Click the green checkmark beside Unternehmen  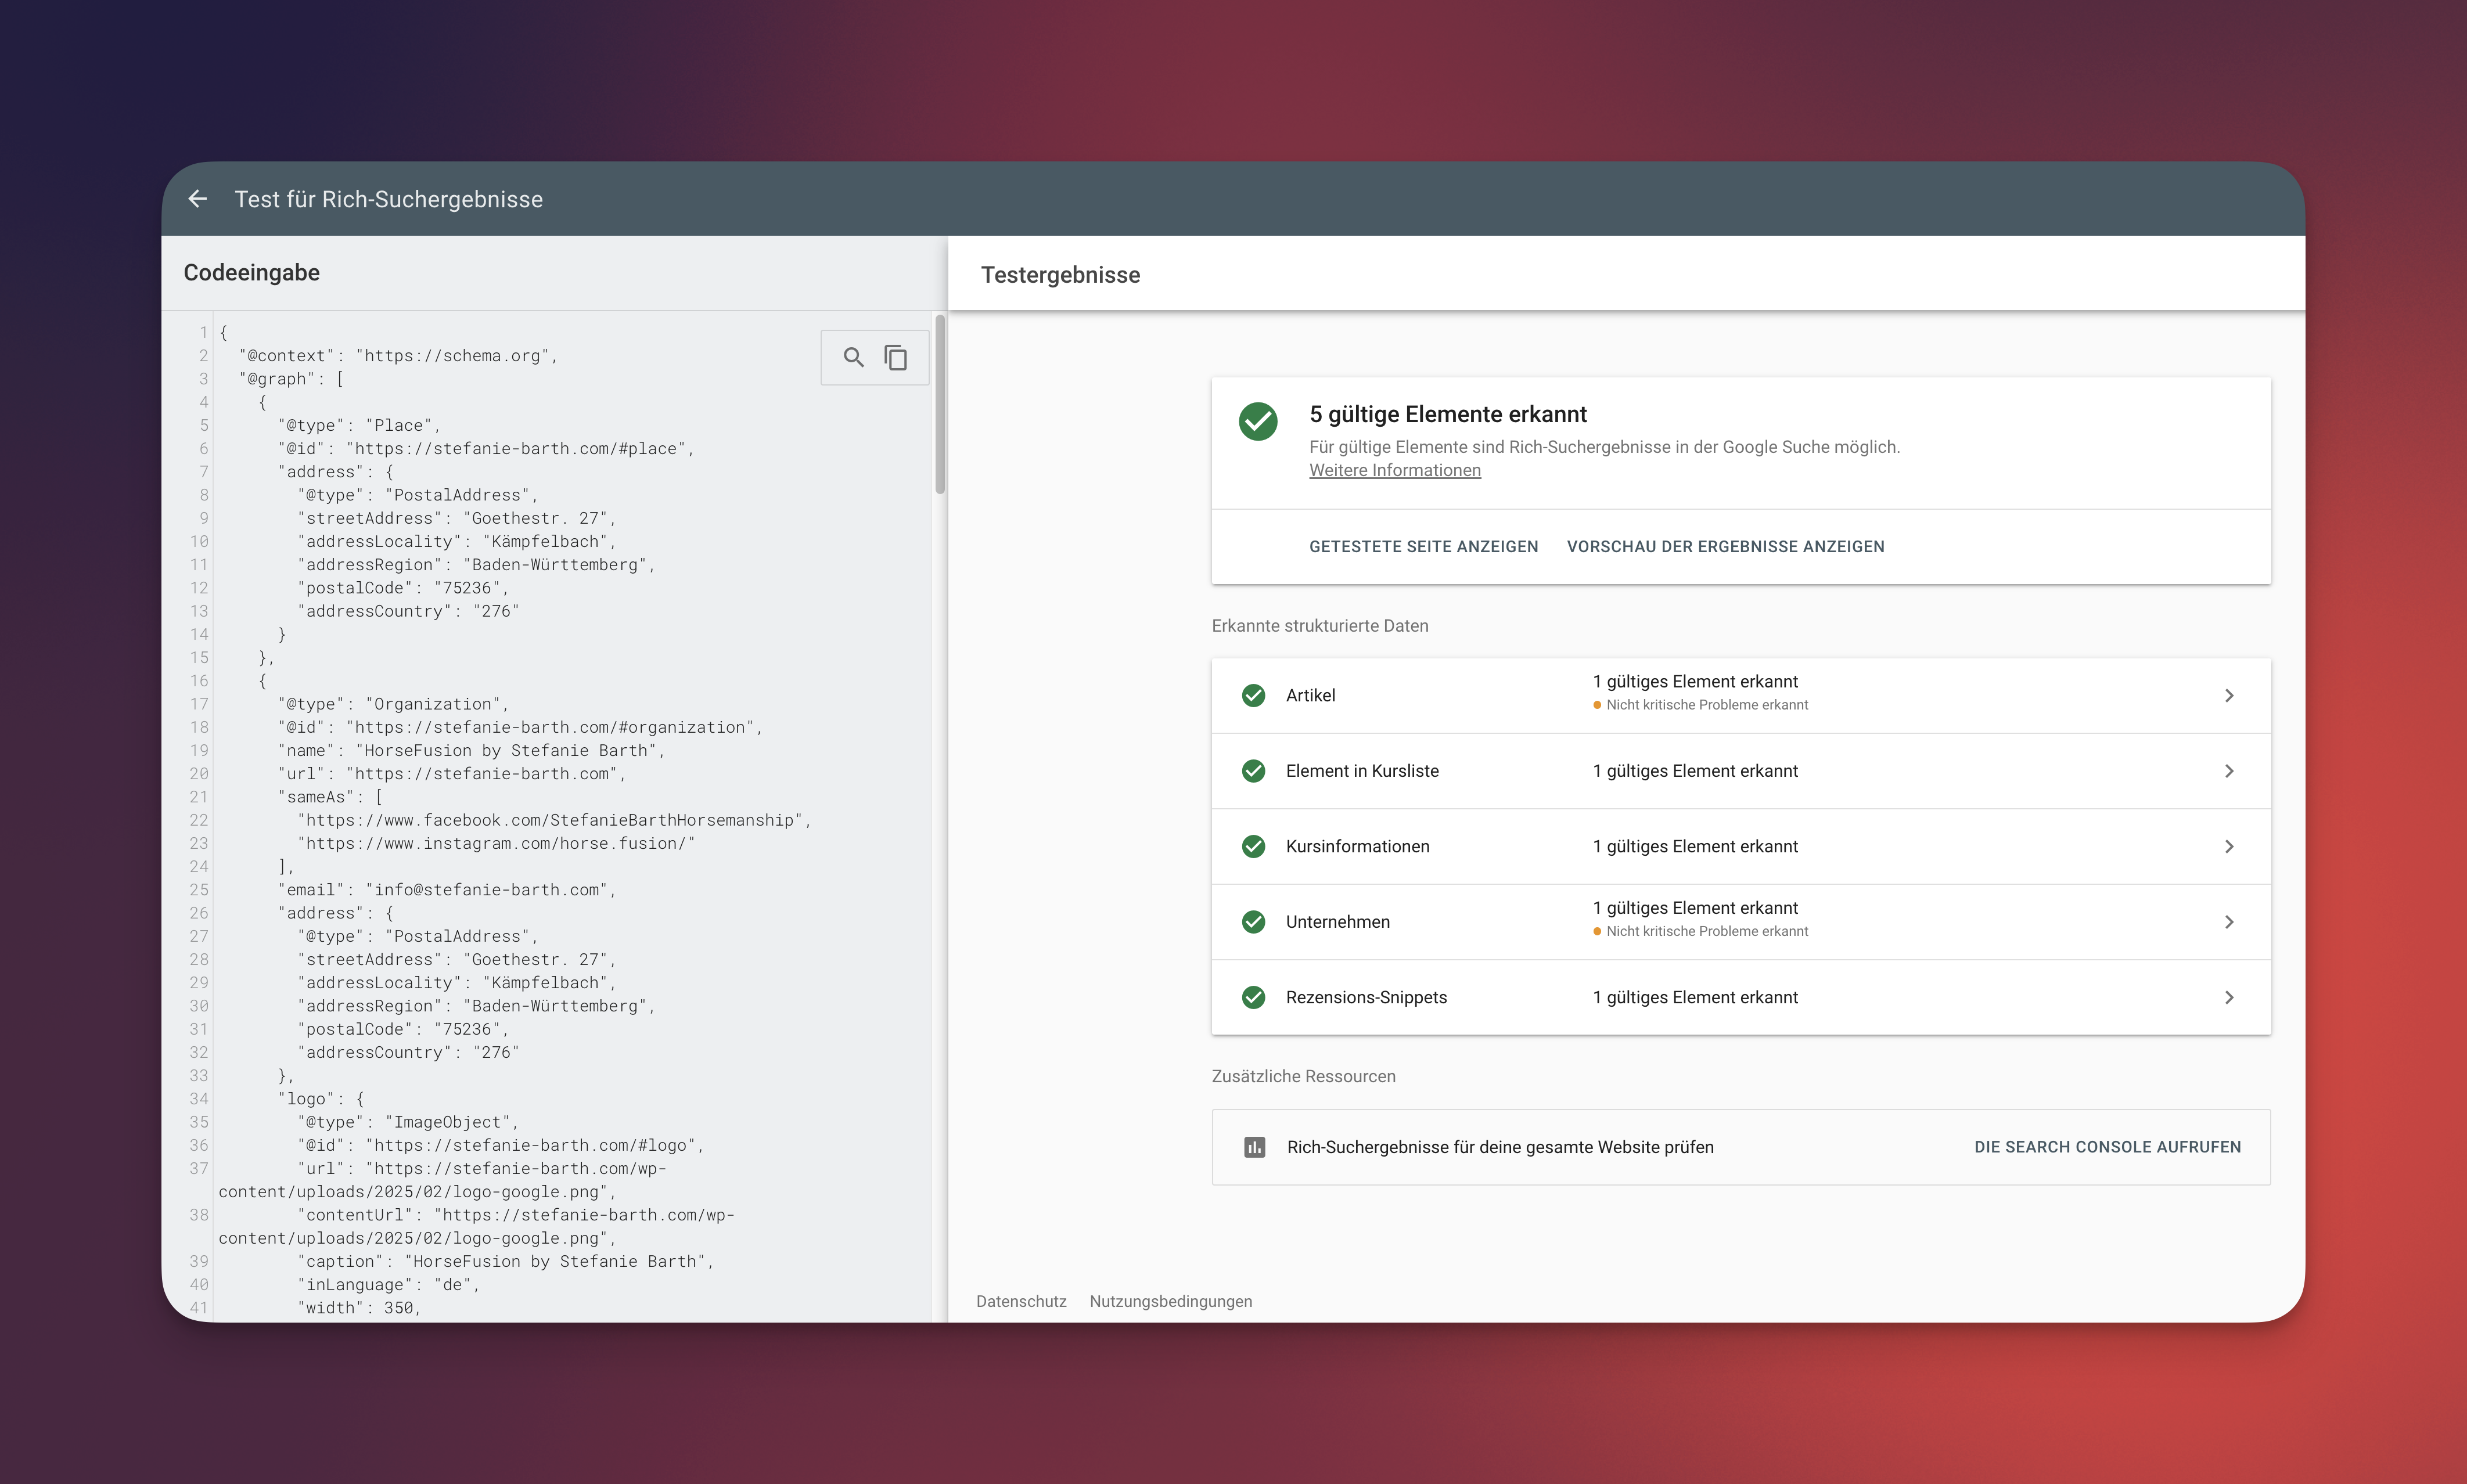[1253, 922]
